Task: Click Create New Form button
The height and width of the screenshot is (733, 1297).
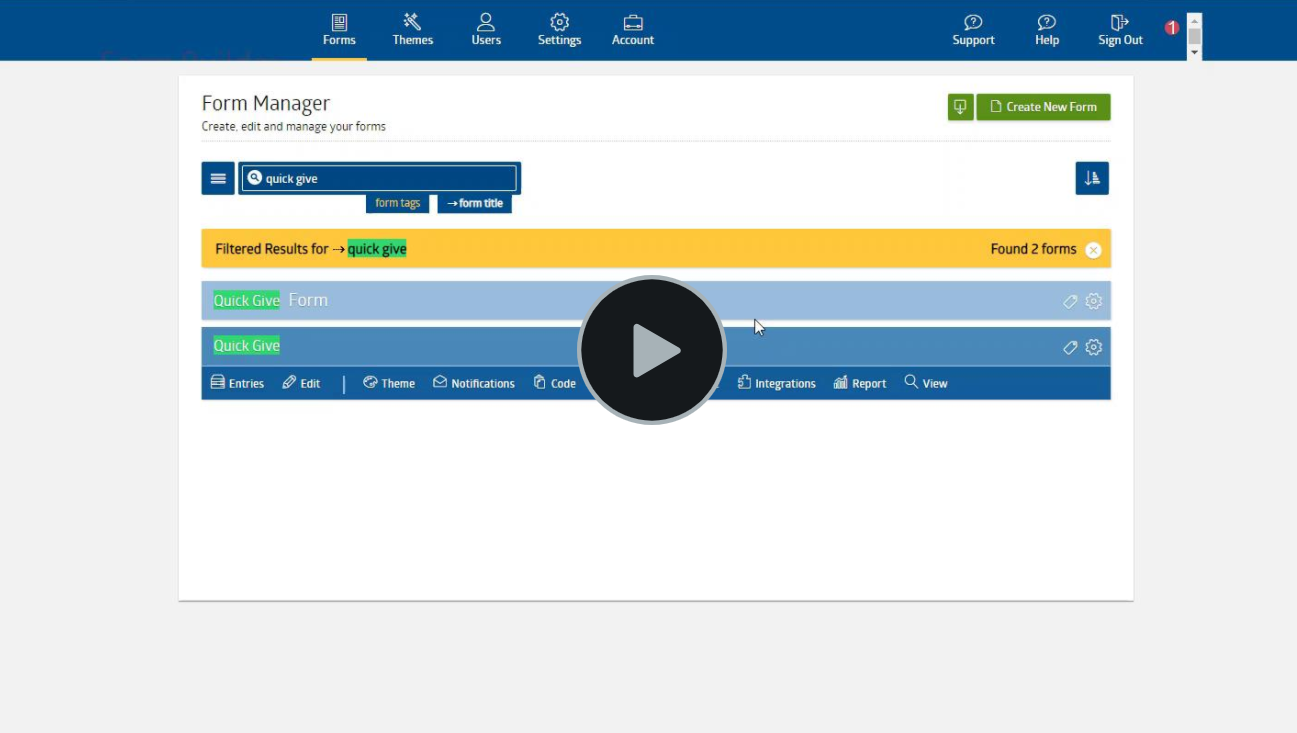Action: click(1043, 107)
